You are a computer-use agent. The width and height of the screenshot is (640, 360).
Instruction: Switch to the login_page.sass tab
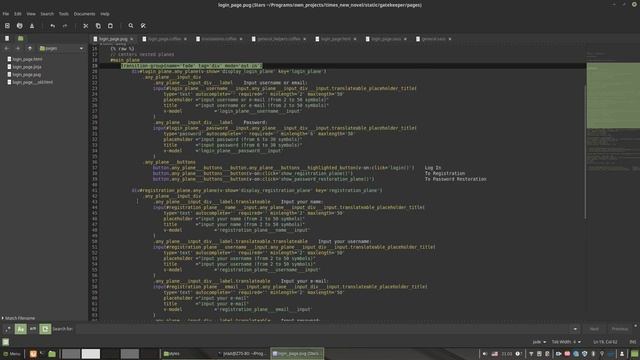tap(386, 39)
